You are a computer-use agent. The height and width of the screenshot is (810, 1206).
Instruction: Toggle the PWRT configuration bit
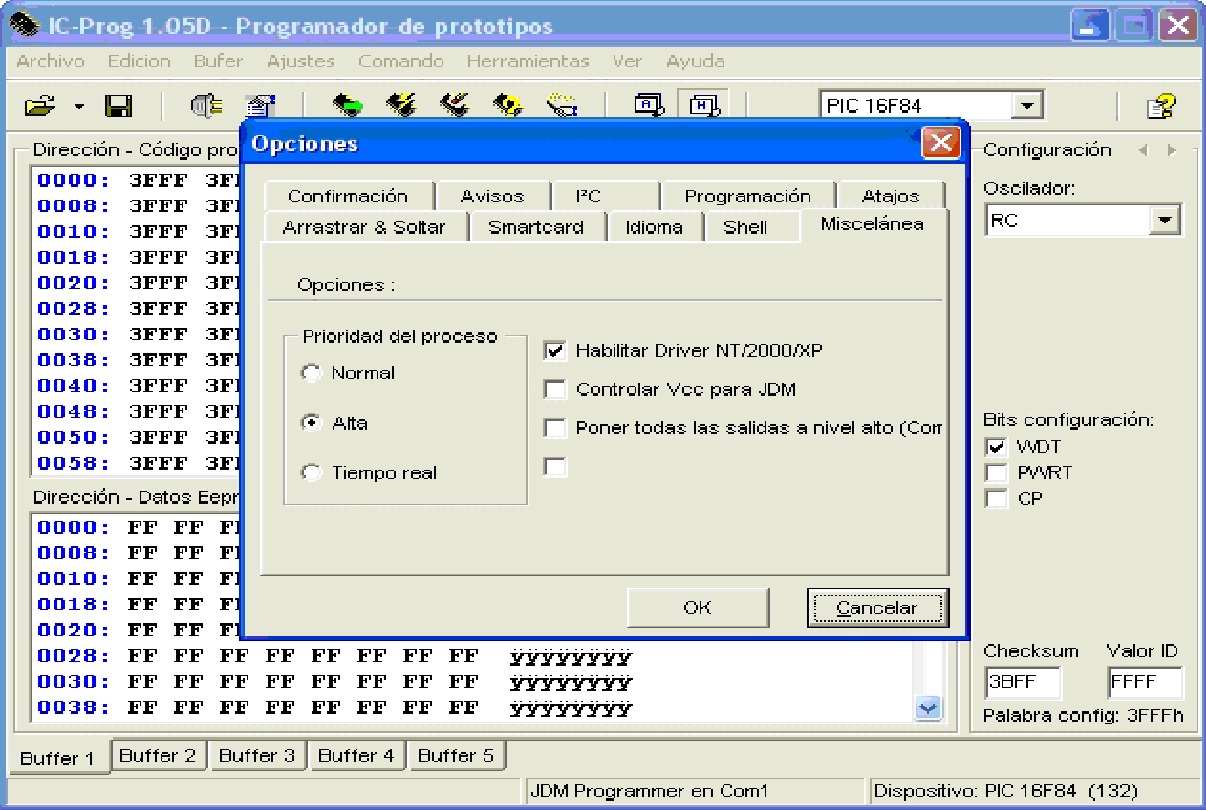click(997, 472)
